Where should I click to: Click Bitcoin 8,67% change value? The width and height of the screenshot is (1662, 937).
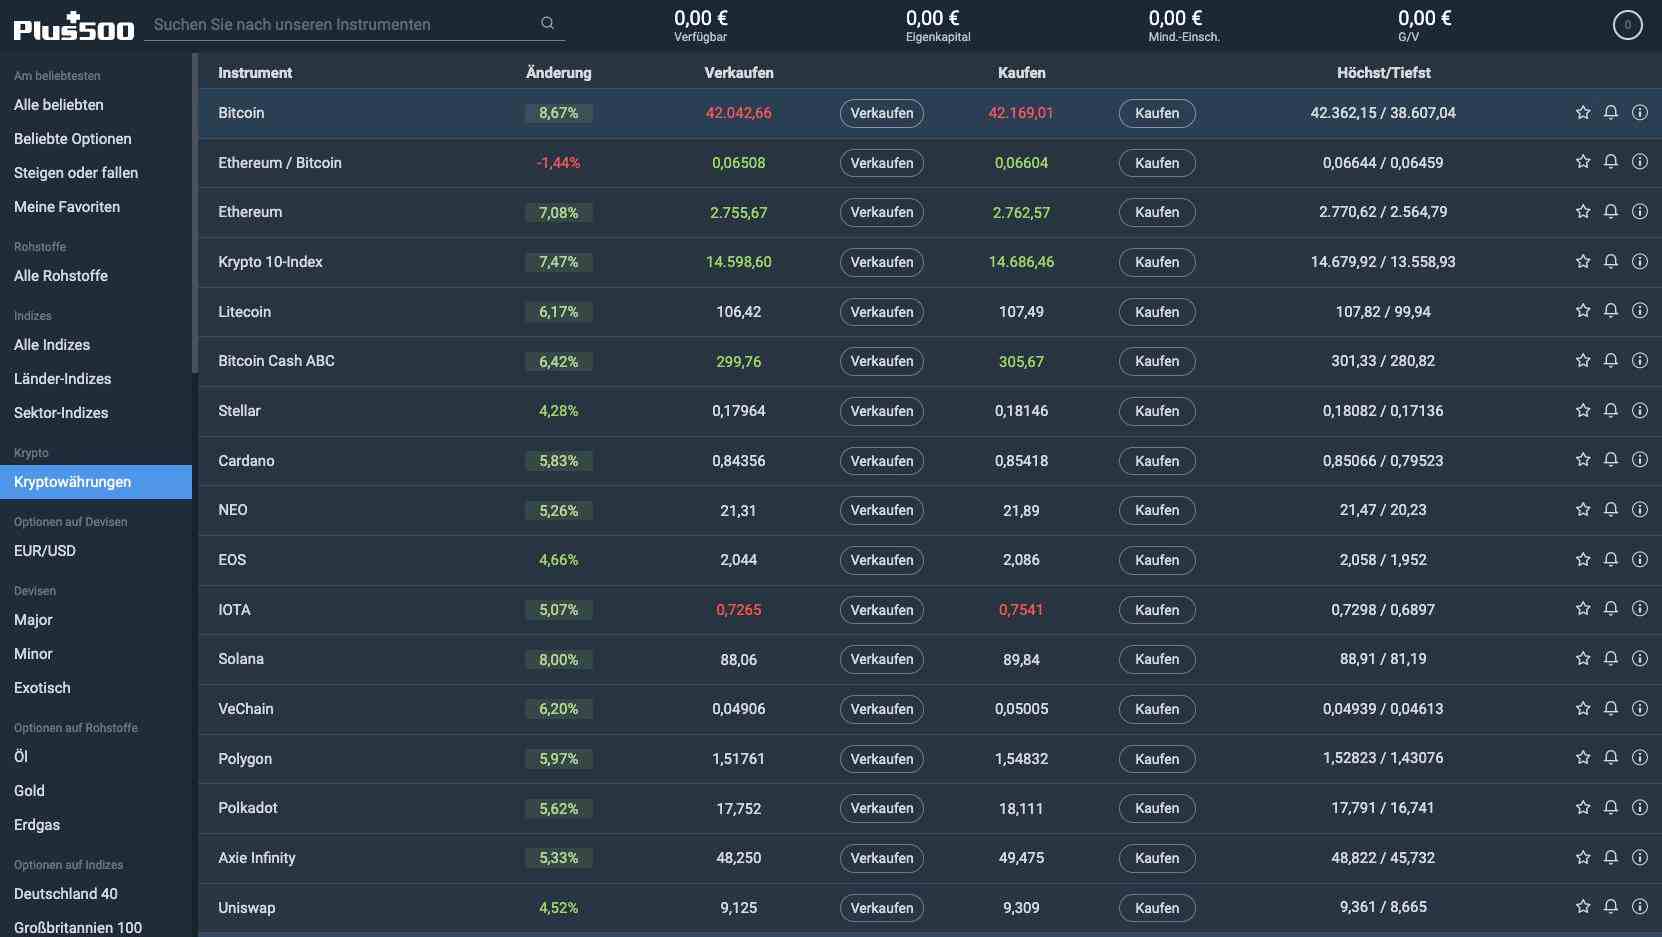(558, 113)
